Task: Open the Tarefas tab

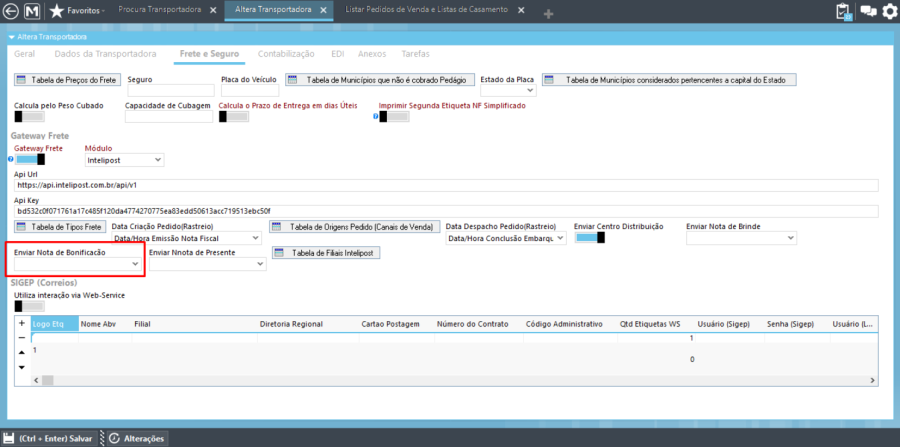Action: point(416,54)
